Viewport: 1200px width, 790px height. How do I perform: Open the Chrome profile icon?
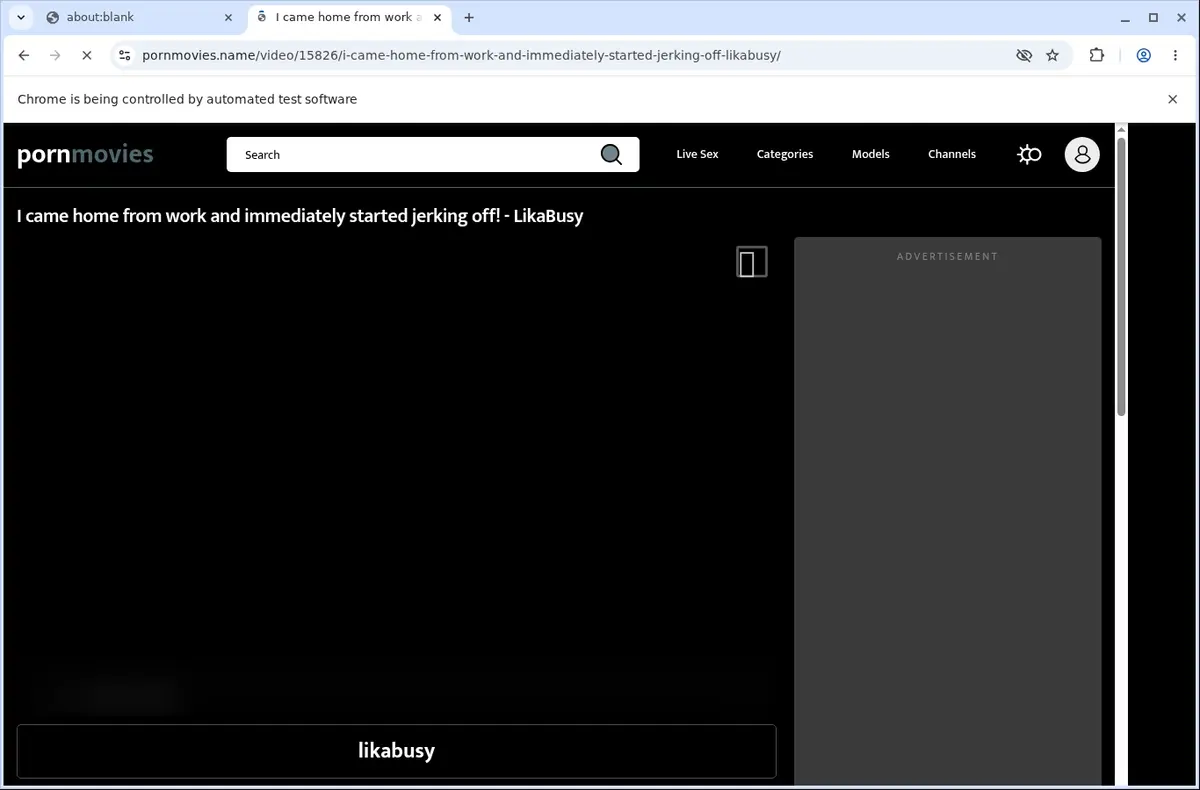tap(1143, 55)
